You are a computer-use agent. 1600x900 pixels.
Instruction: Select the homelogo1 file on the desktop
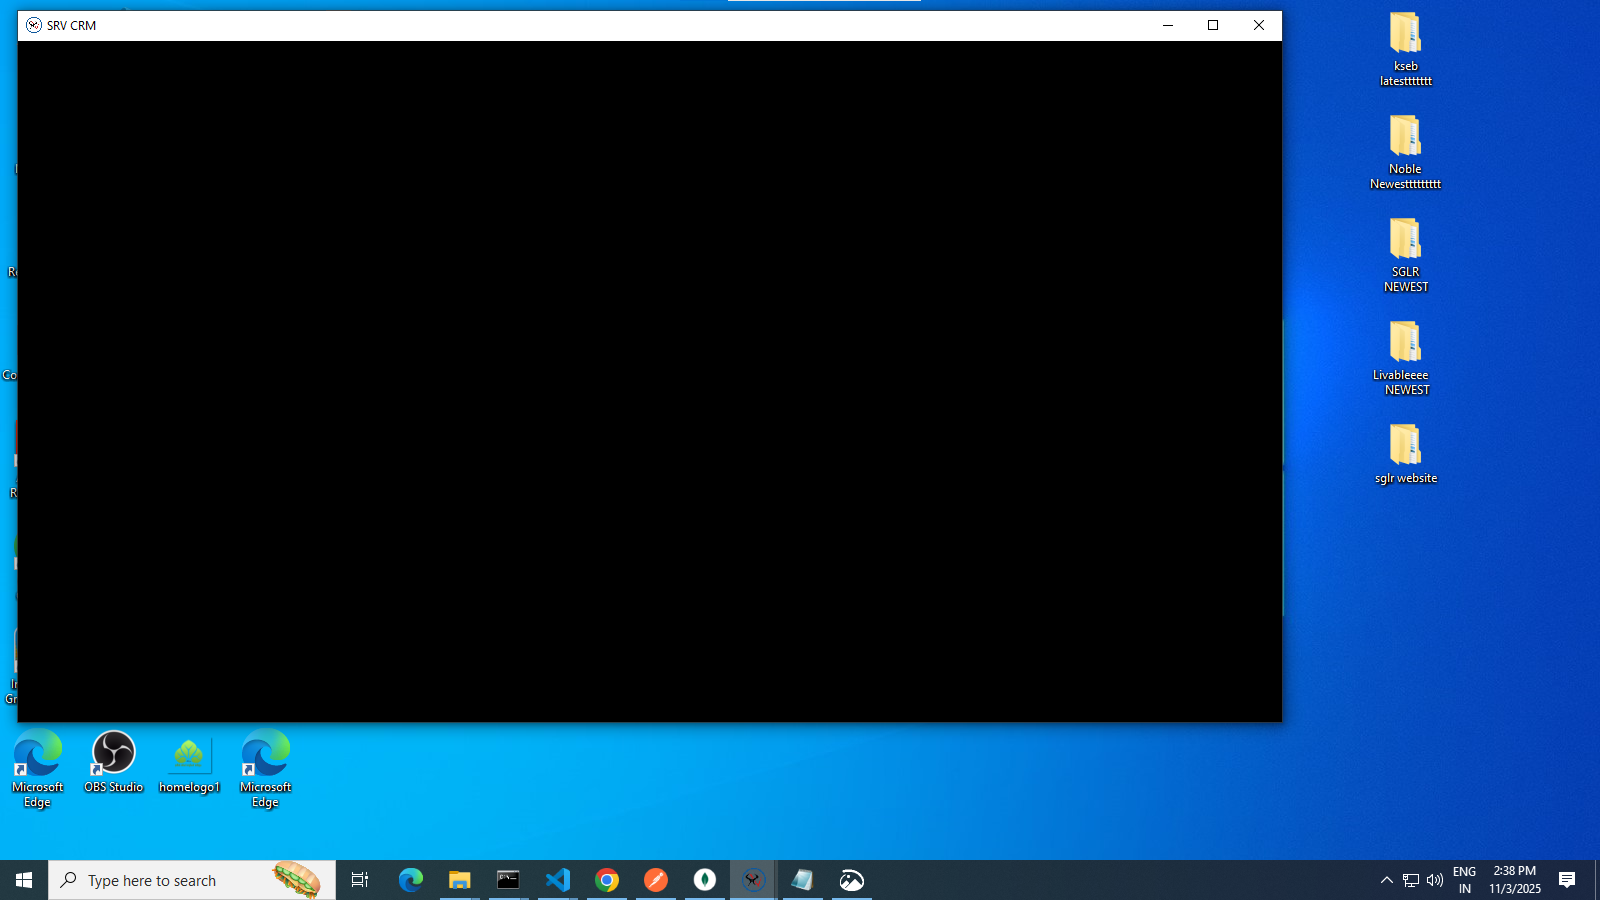click(189, 762)
